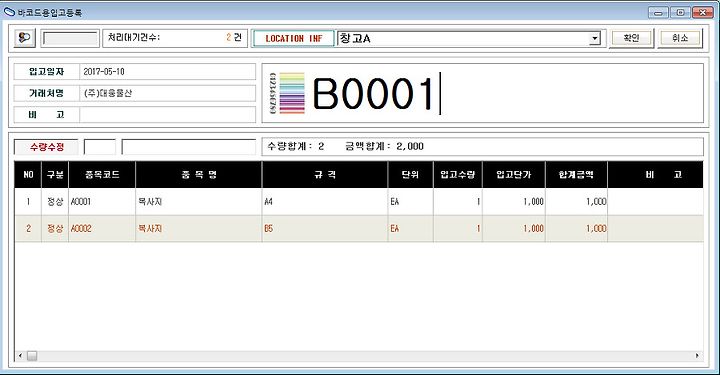
Task: Click the 입고단가 column header
Action: [514, 174]
